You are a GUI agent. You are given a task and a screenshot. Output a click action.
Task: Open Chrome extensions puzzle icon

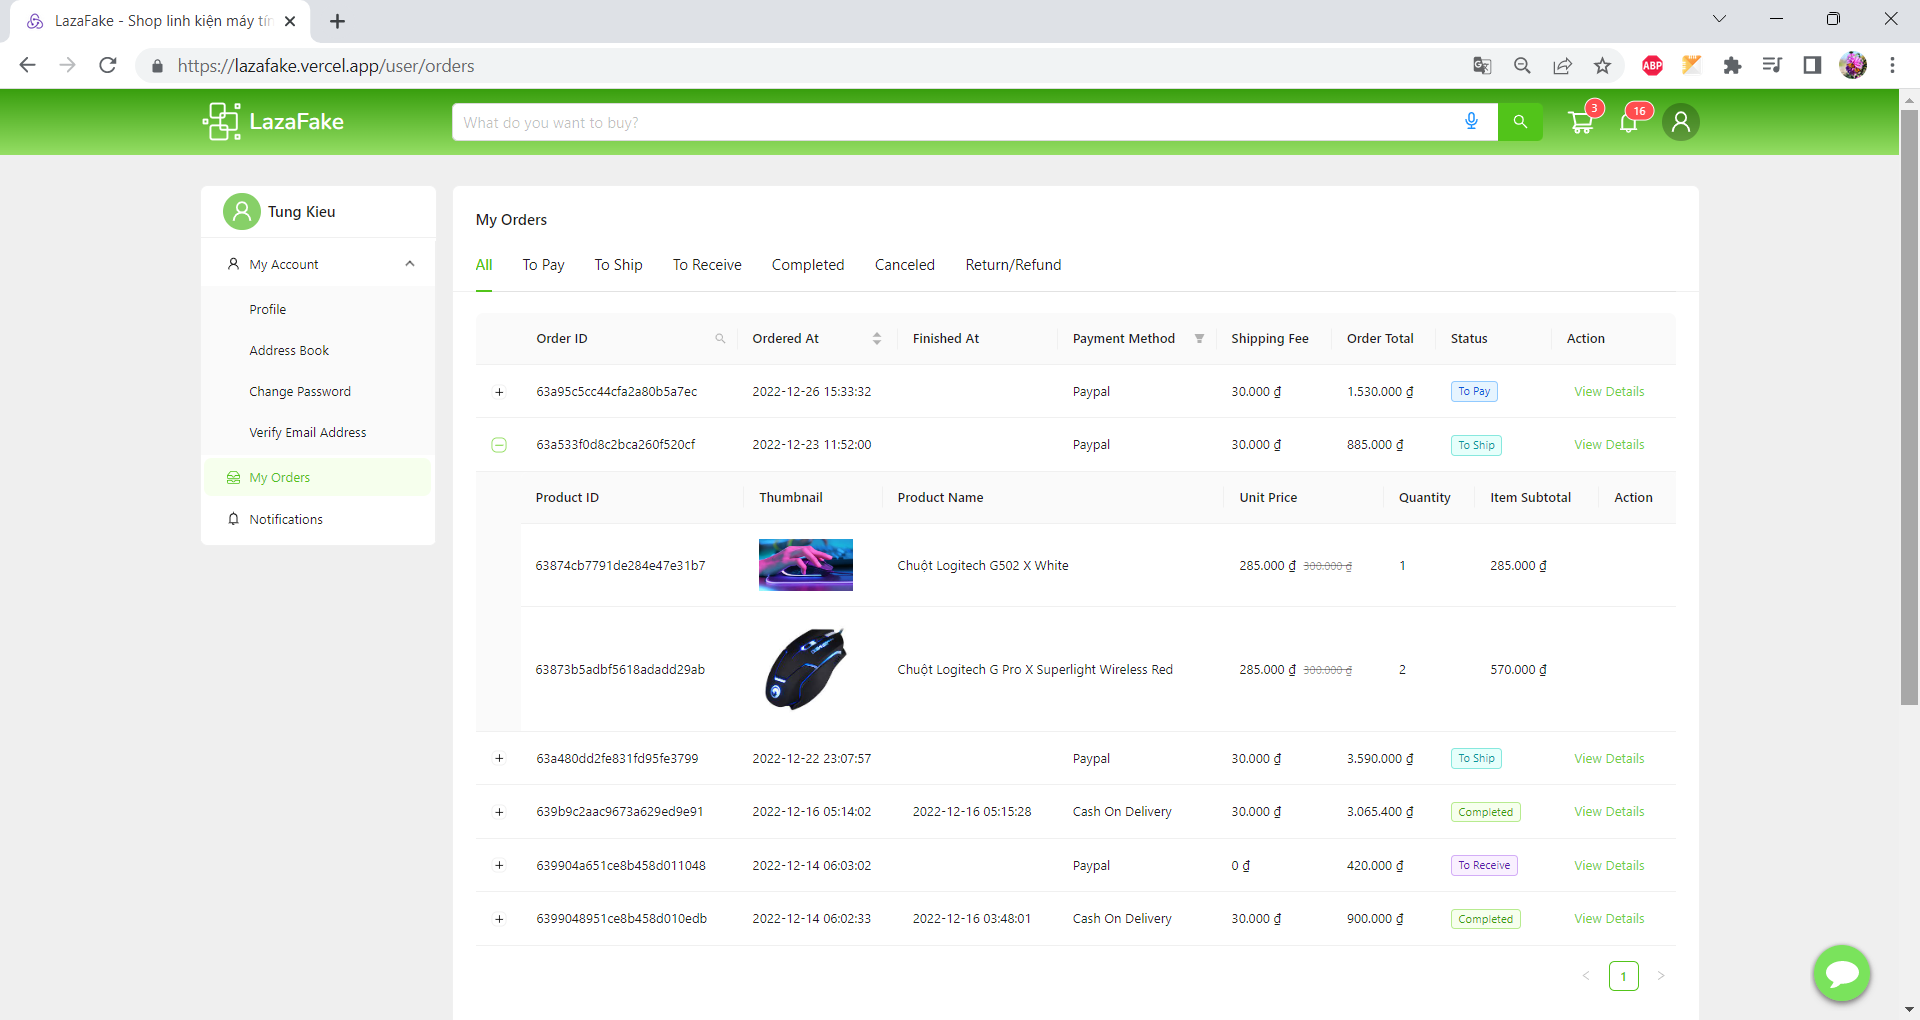(x=1732, y=65)
